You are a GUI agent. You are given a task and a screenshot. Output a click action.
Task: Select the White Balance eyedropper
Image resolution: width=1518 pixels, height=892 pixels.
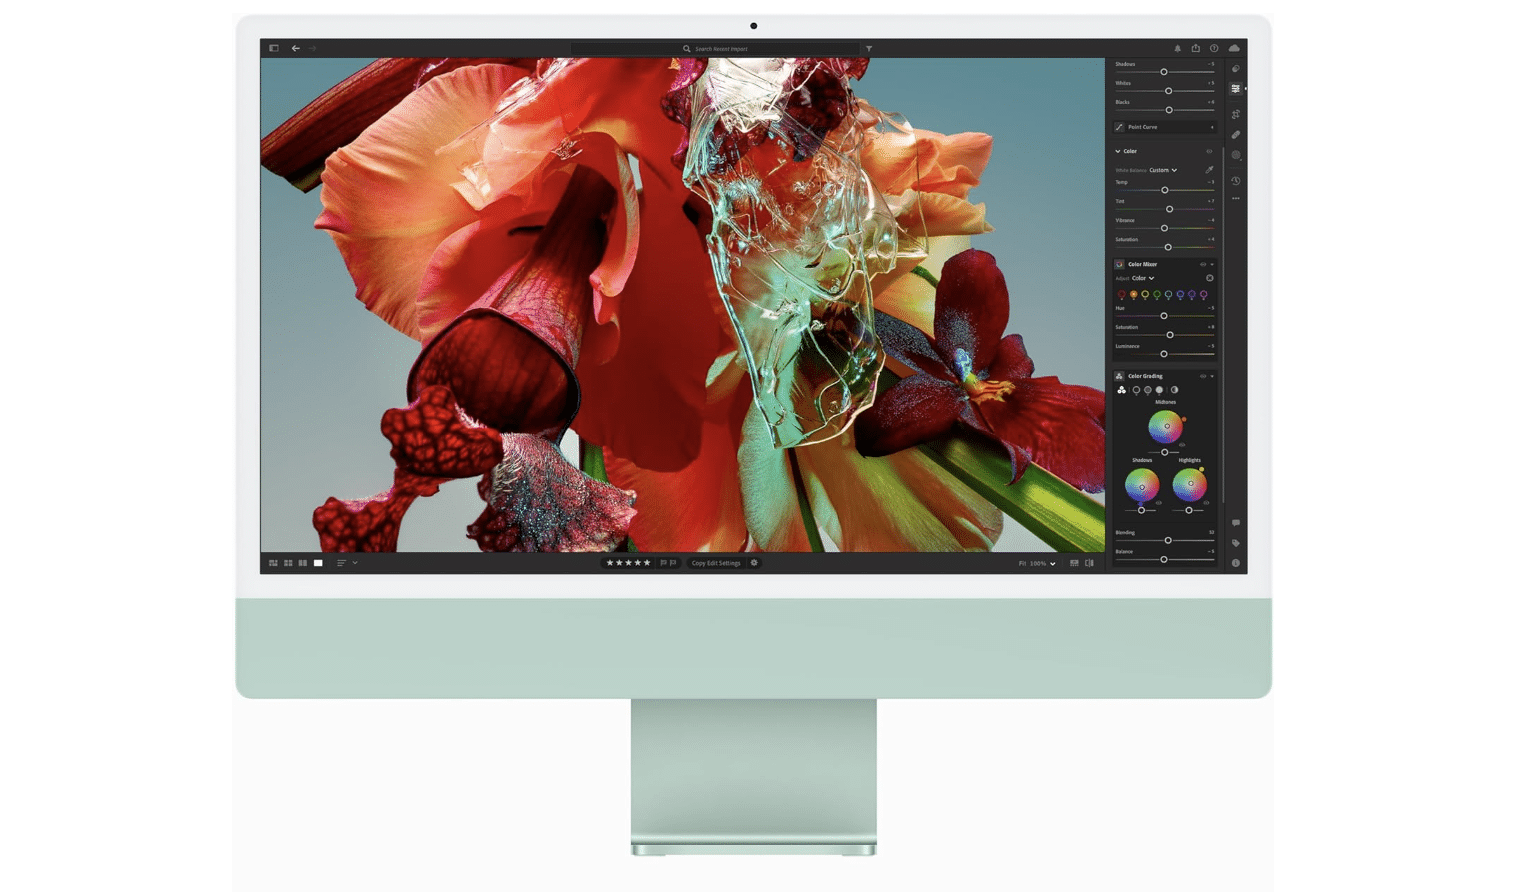pyautogui.click(x=1208, y=170)
